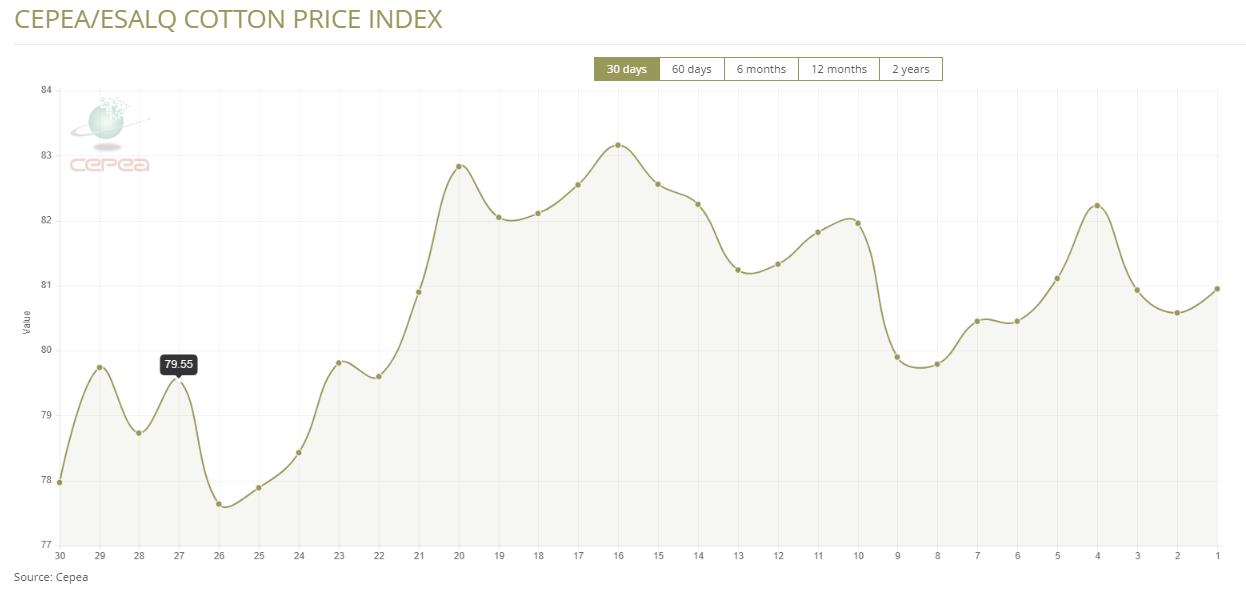Click the data point at day 23
Image resolution: width=1246 pixels, height=594 pixels.
339,362
